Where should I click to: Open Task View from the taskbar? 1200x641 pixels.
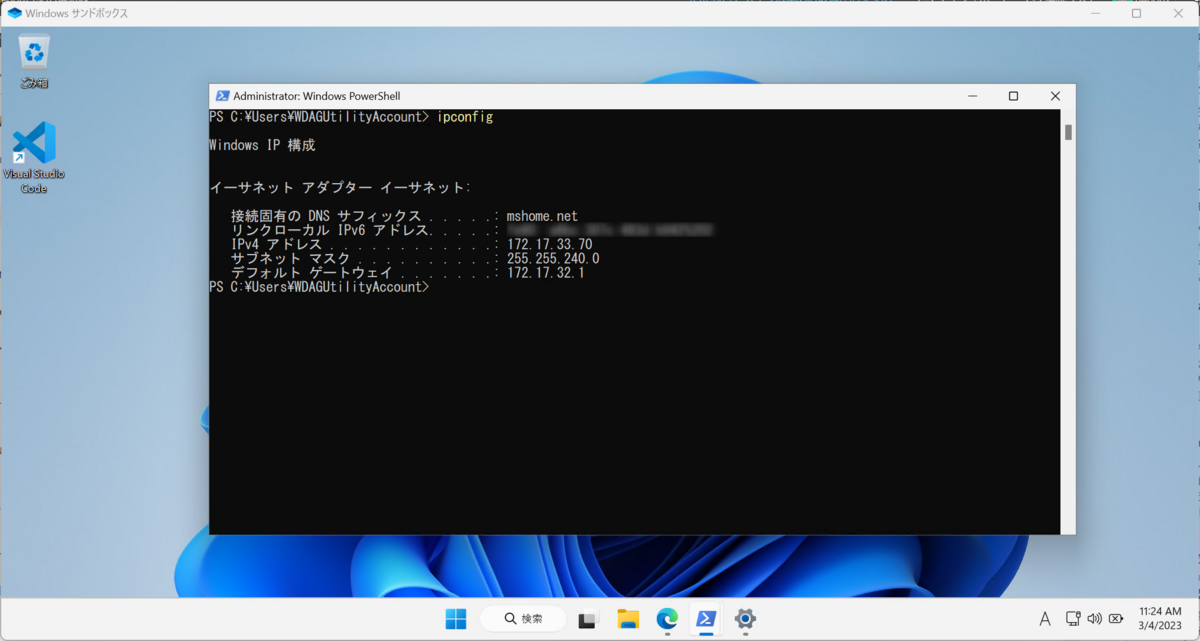point(588,619)
